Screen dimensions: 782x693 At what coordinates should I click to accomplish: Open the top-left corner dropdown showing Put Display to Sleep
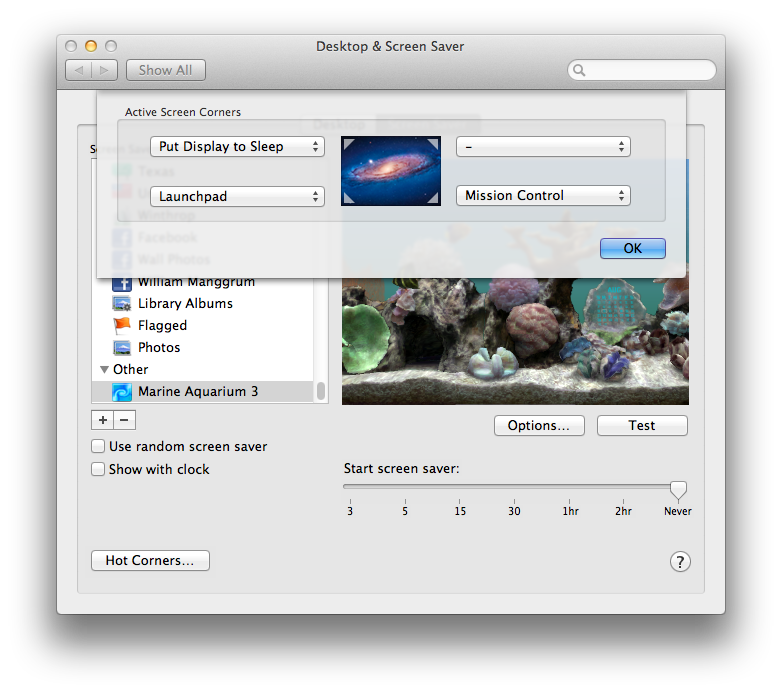click(x=237, y=147)
